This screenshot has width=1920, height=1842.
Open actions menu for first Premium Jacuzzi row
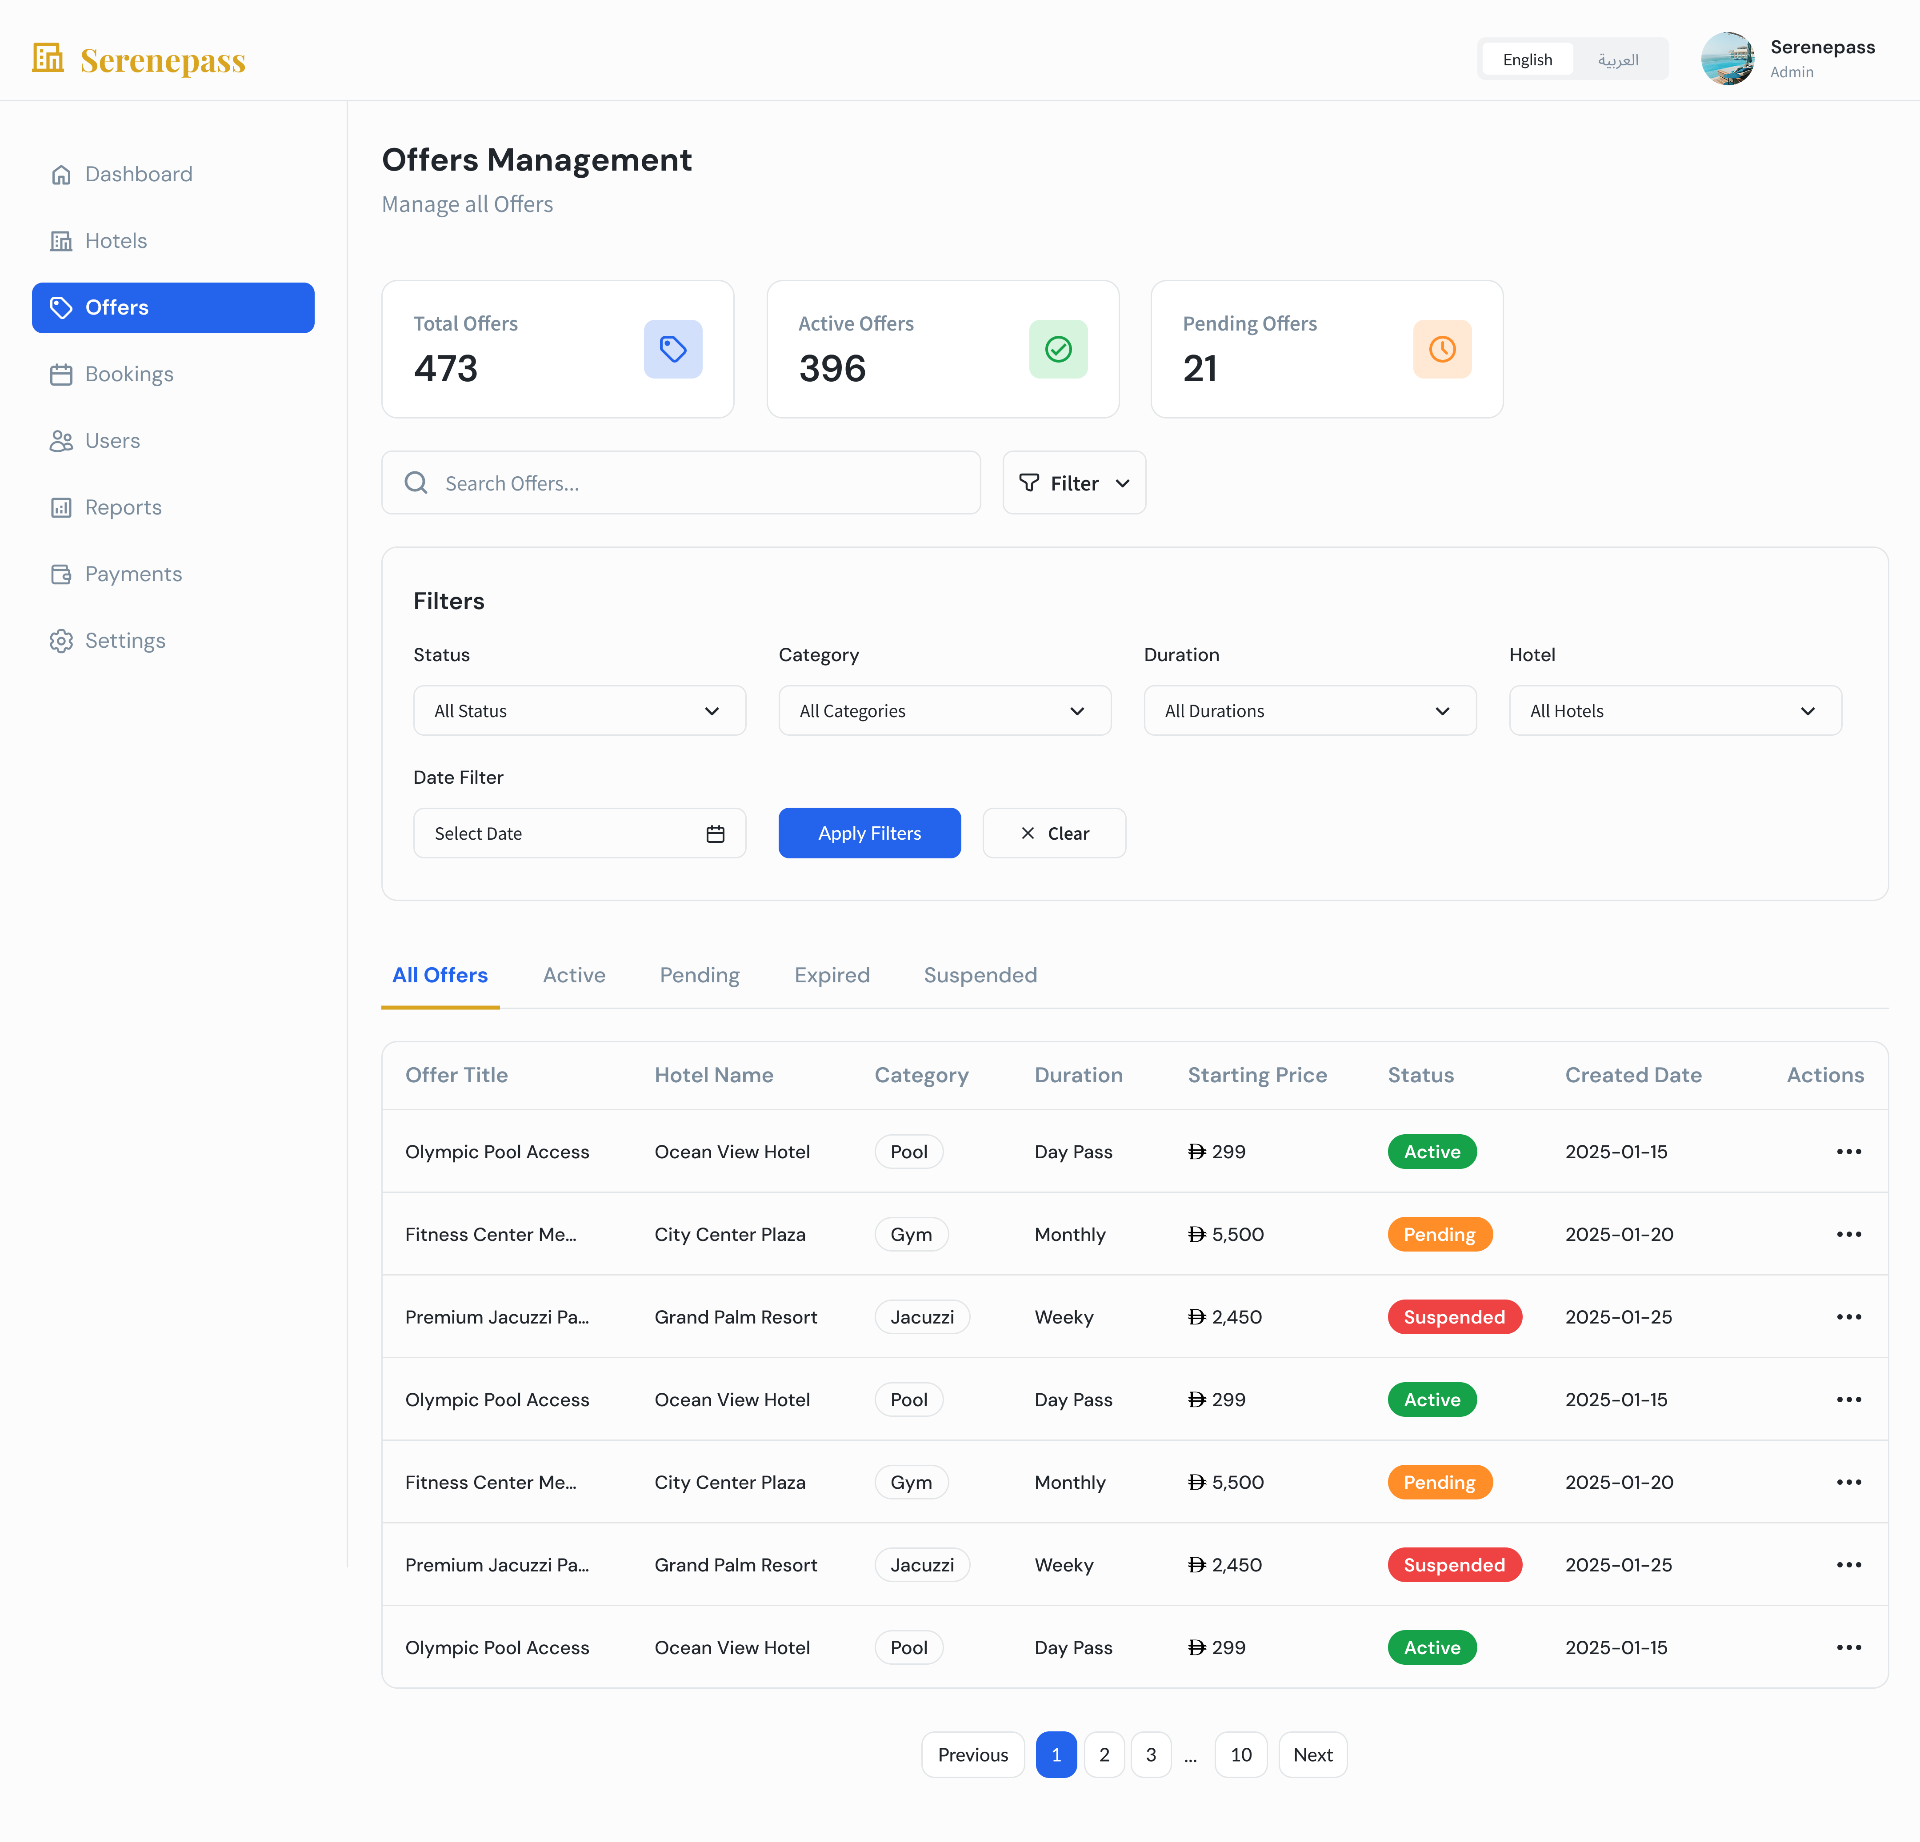(x=1849, y=1317)
